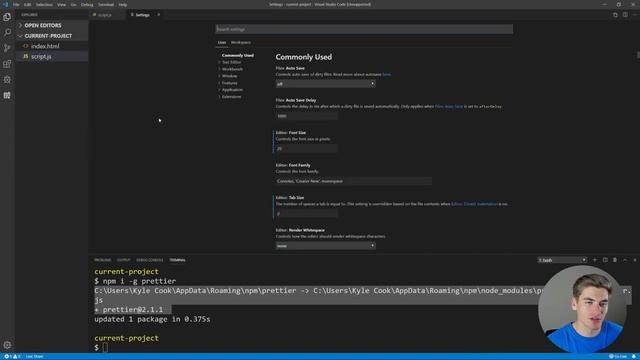
Task: Split the editor with the split icon
Action: [x=625, y=15]
